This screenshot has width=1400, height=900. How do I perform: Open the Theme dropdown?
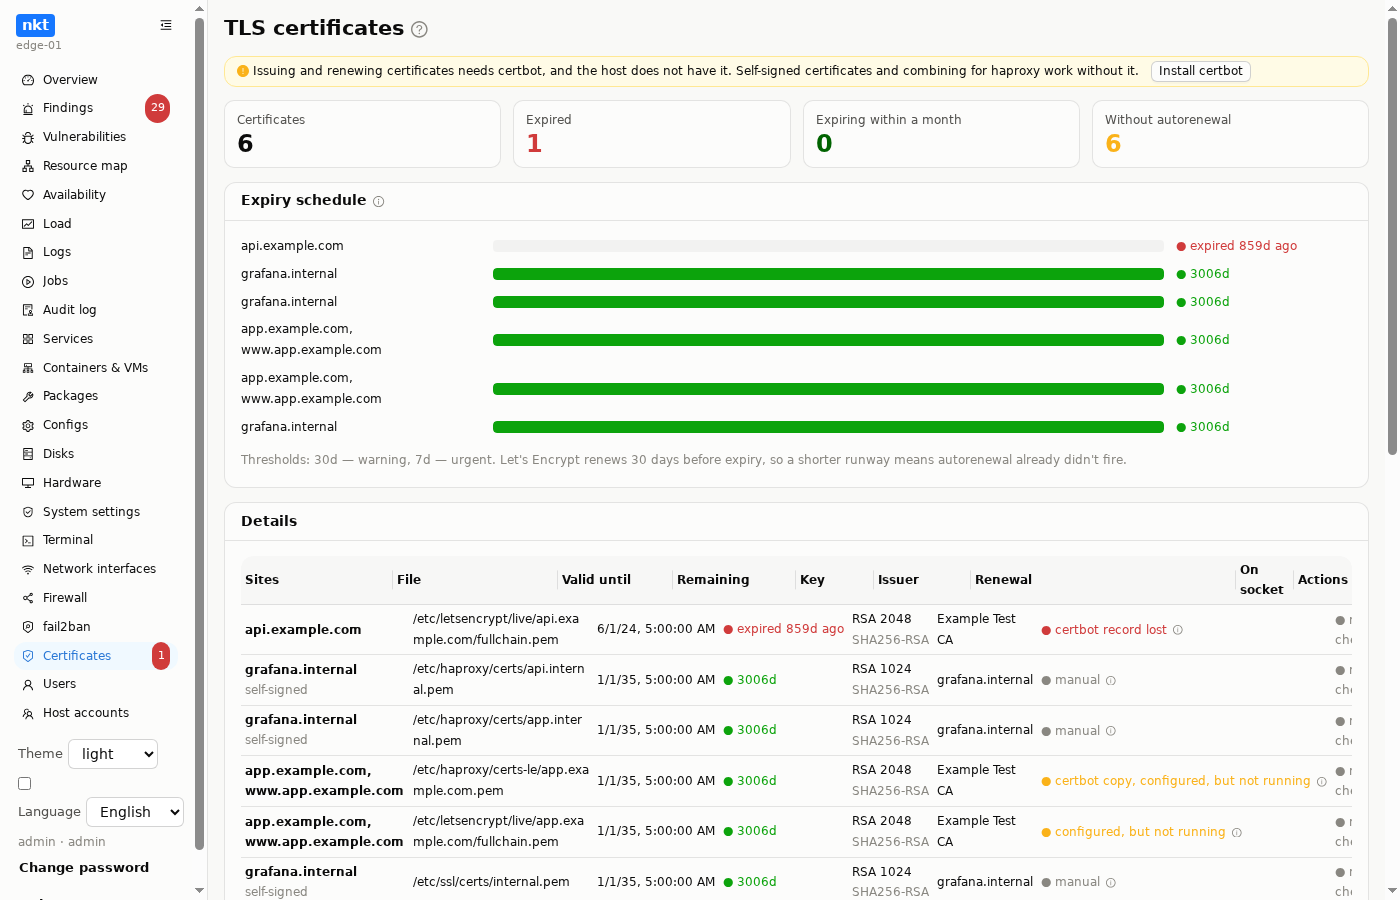click(x=113, y=754)
